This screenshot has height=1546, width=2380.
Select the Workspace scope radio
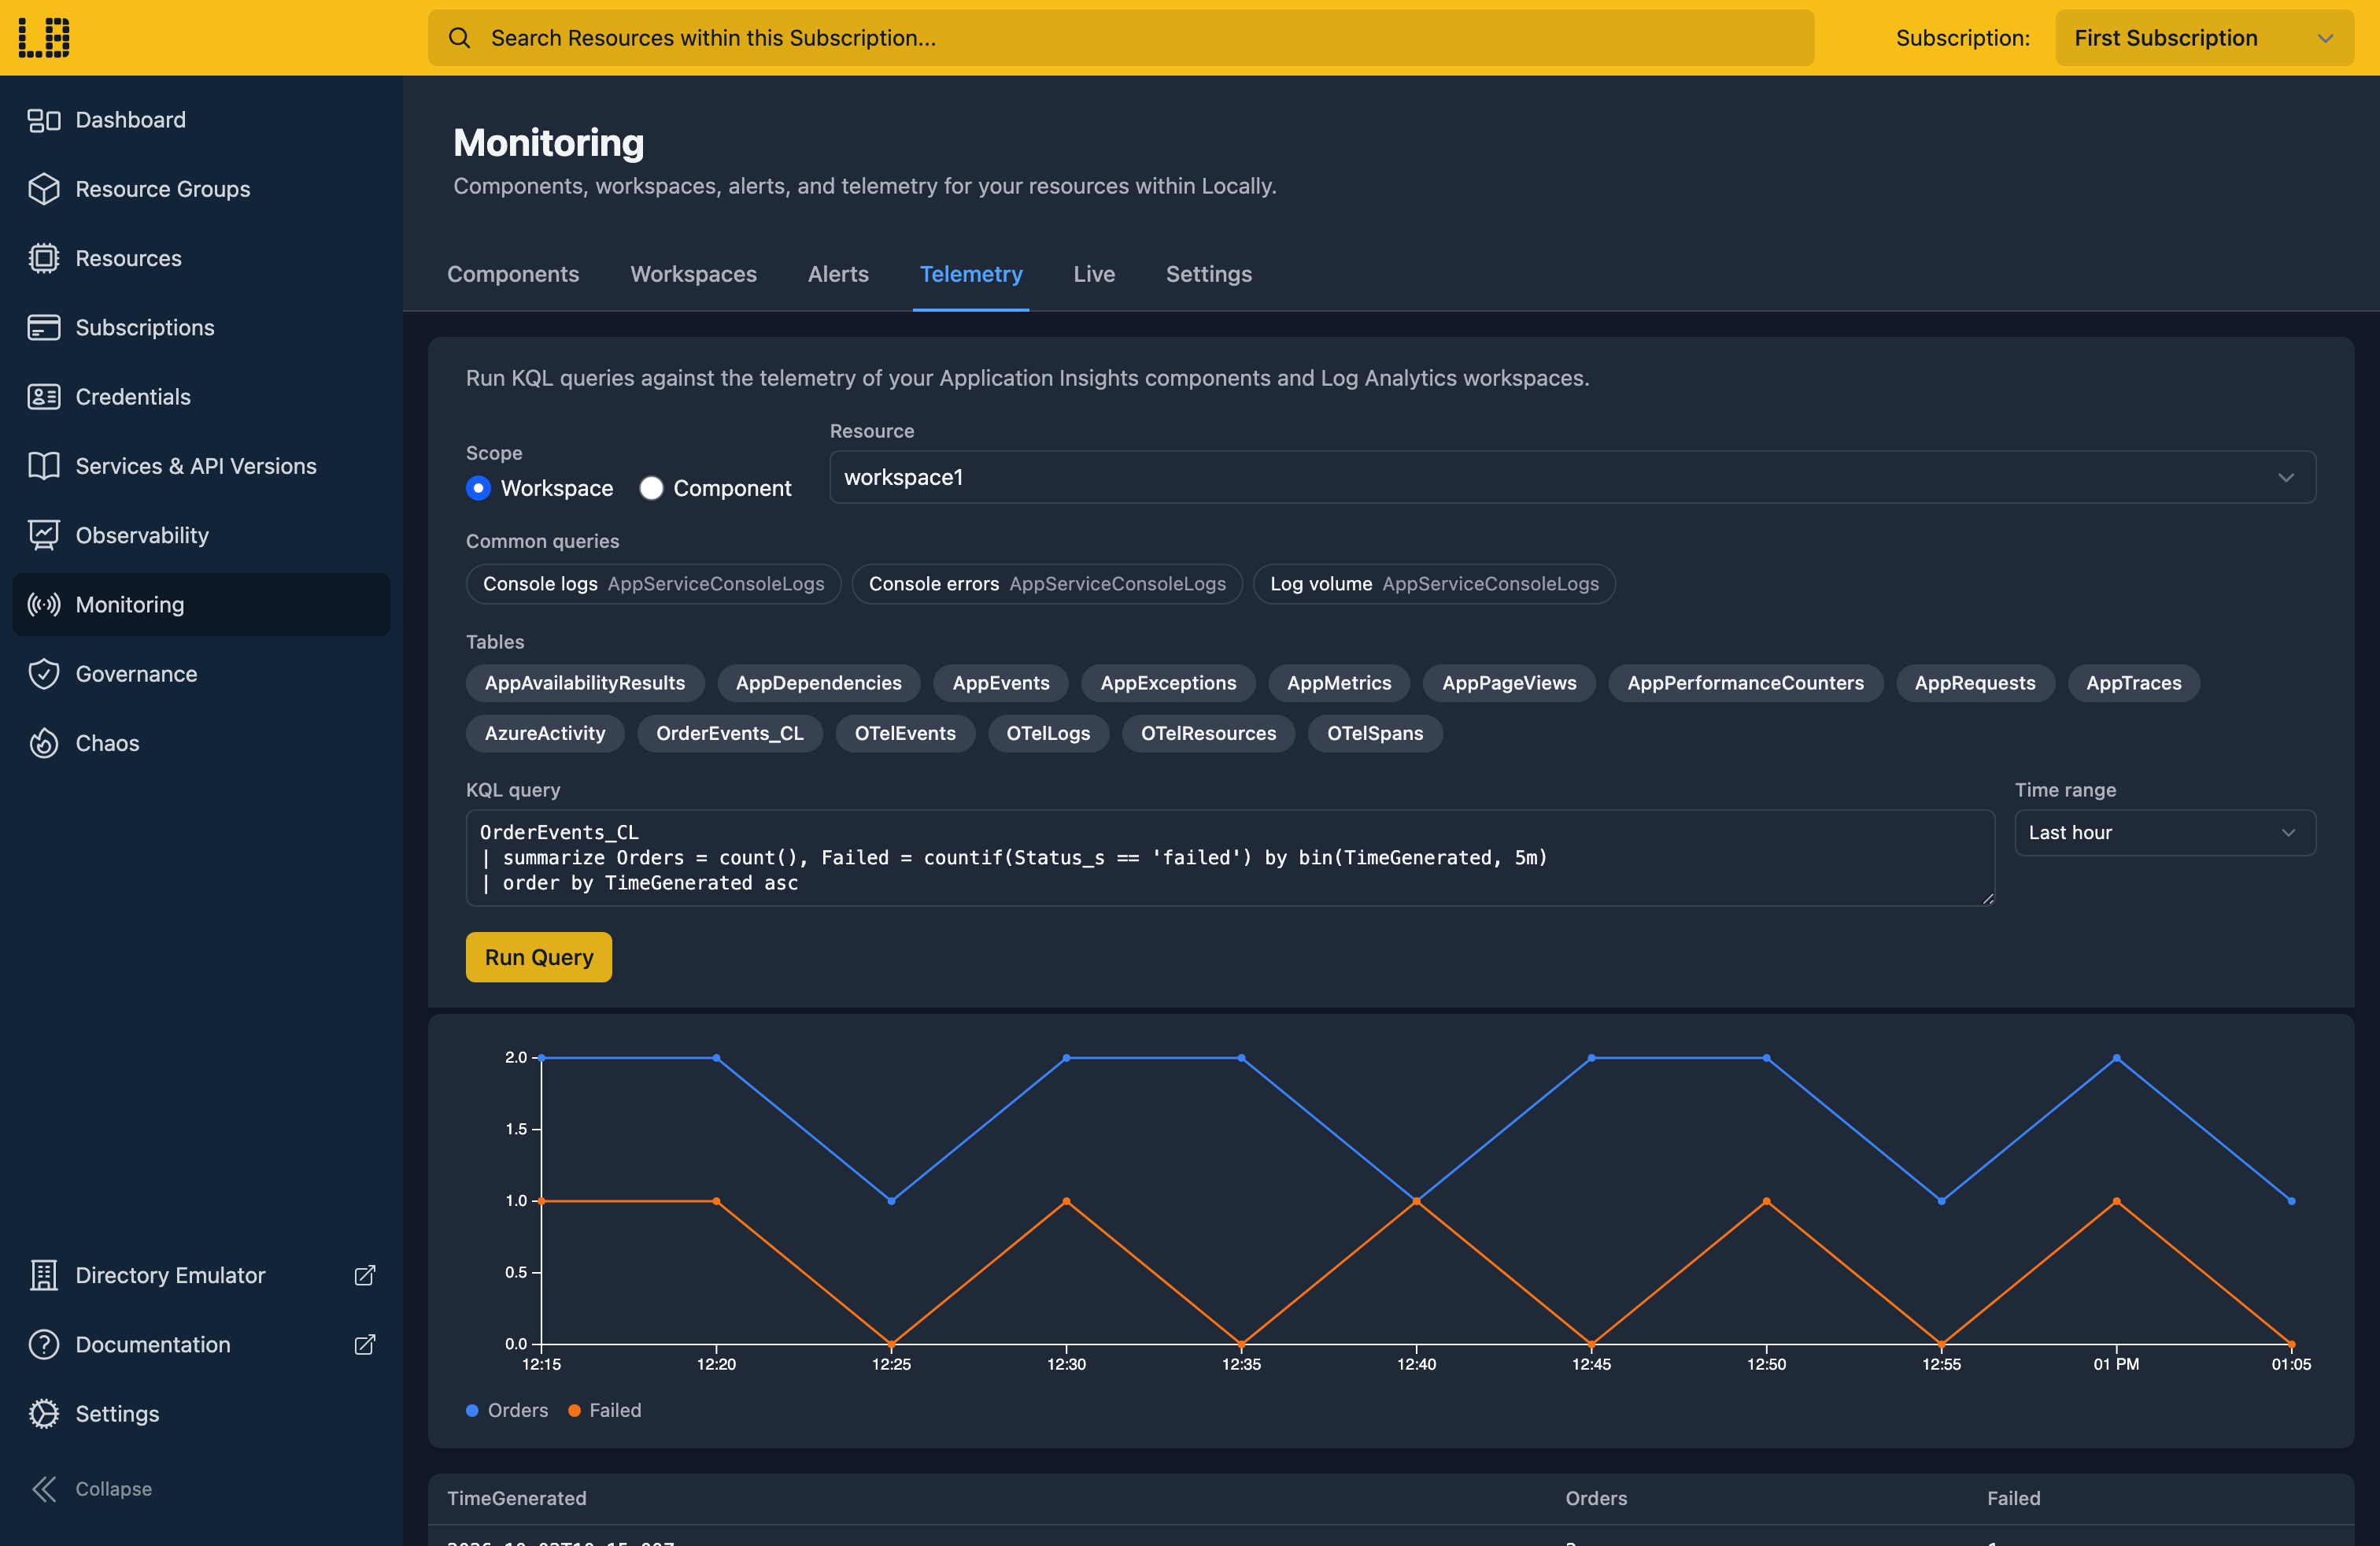coord(478,488)
